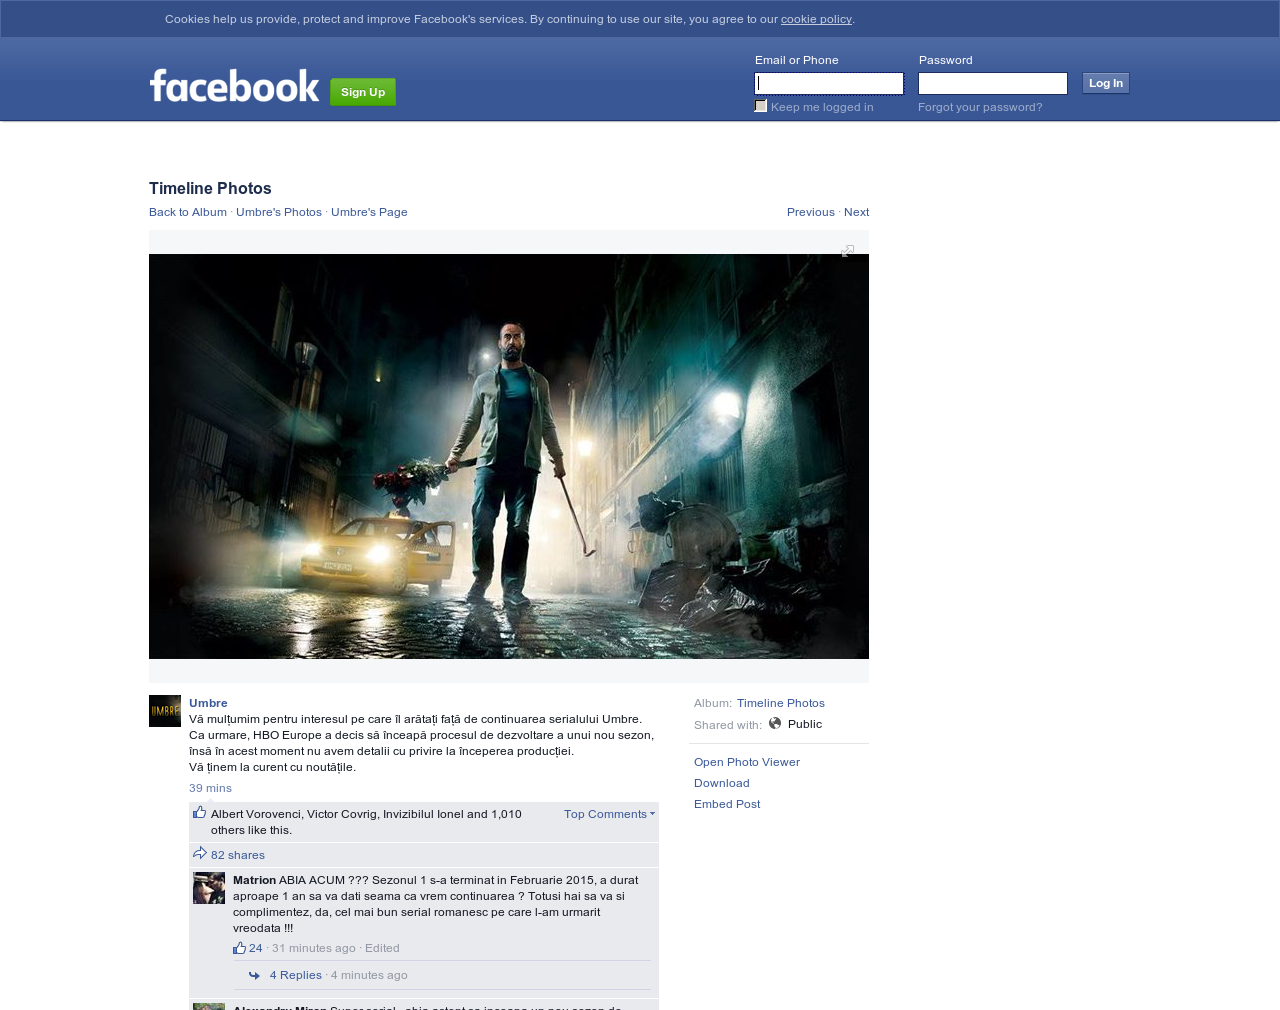Image resolution: width=1280 pixels, height=1010 pixels.
Task: Click the 31 minutes ago timestamp
Action: (x=314, y=948)
